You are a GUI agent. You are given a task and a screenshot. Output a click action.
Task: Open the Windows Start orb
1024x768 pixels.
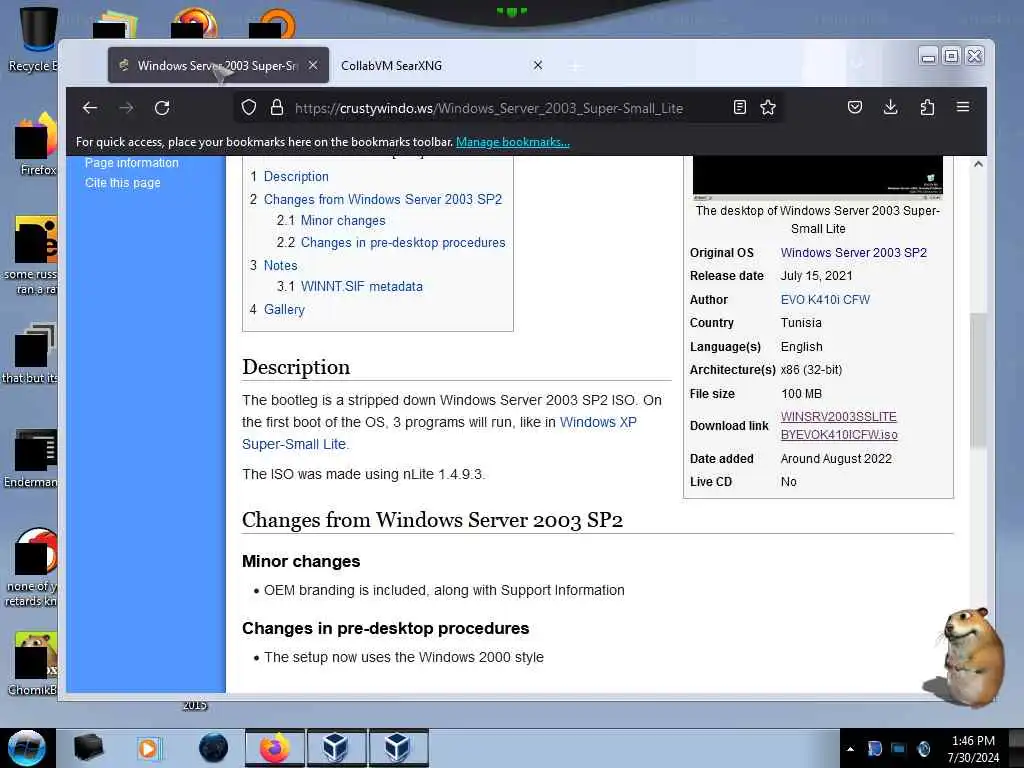[27, 748]
